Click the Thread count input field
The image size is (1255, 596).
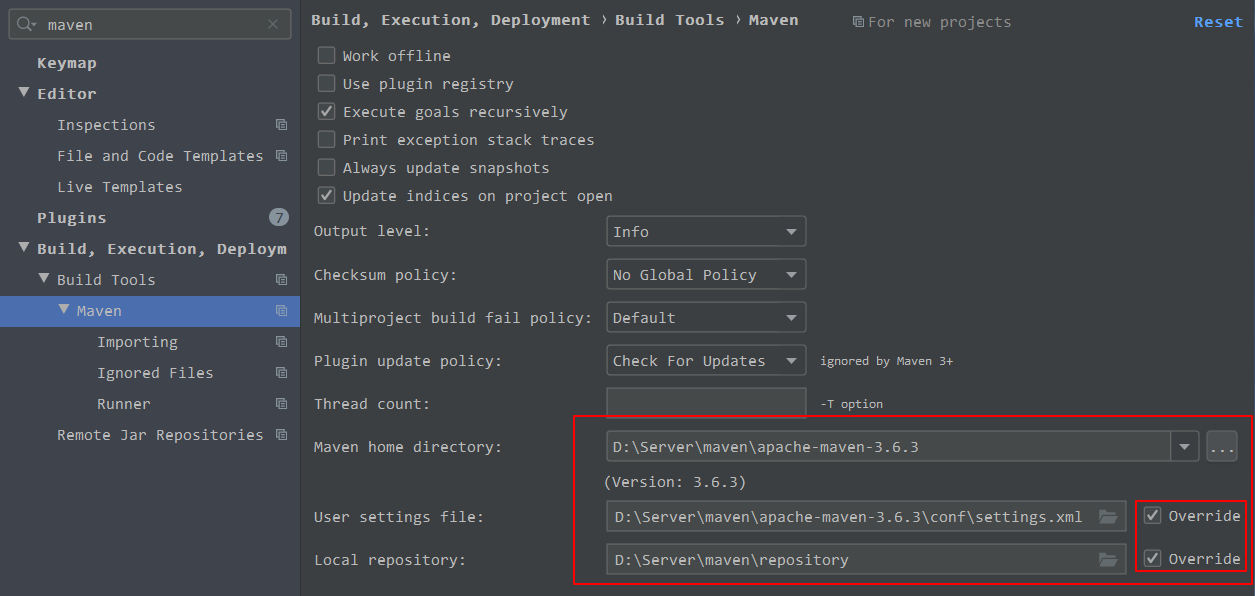[x=706, y=404]
